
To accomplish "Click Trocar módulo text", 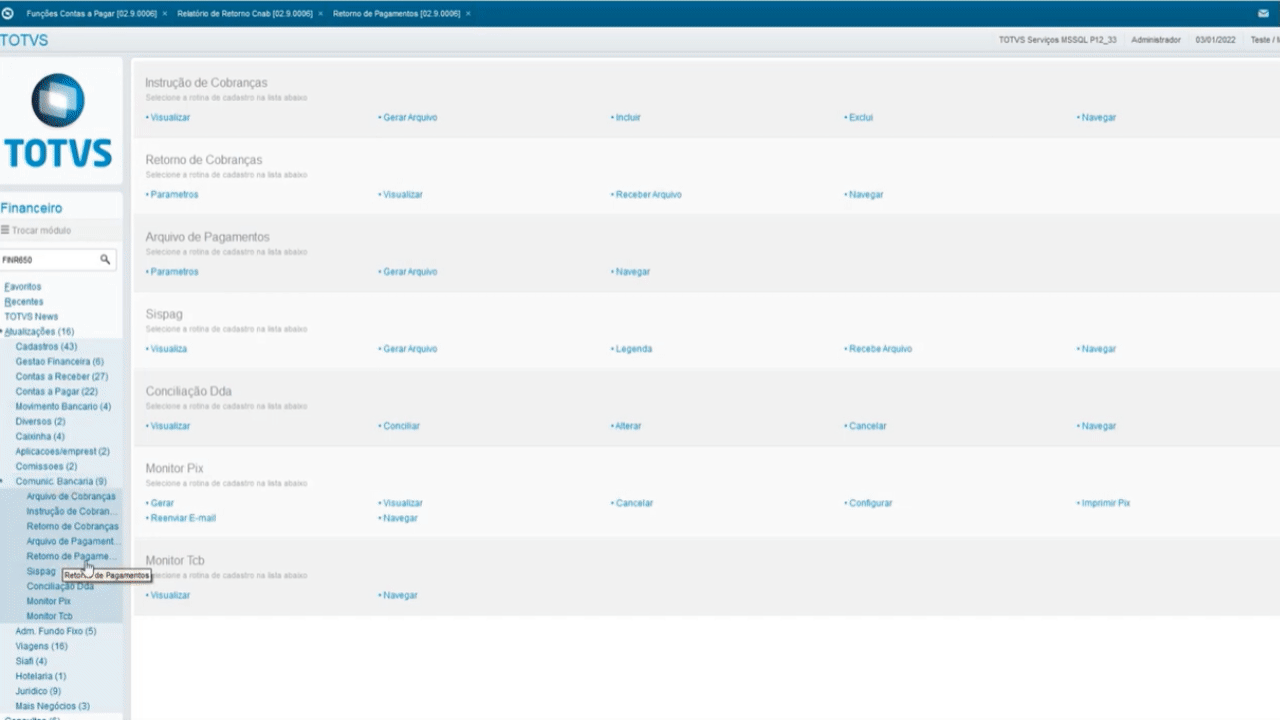I will pos(41,230).
